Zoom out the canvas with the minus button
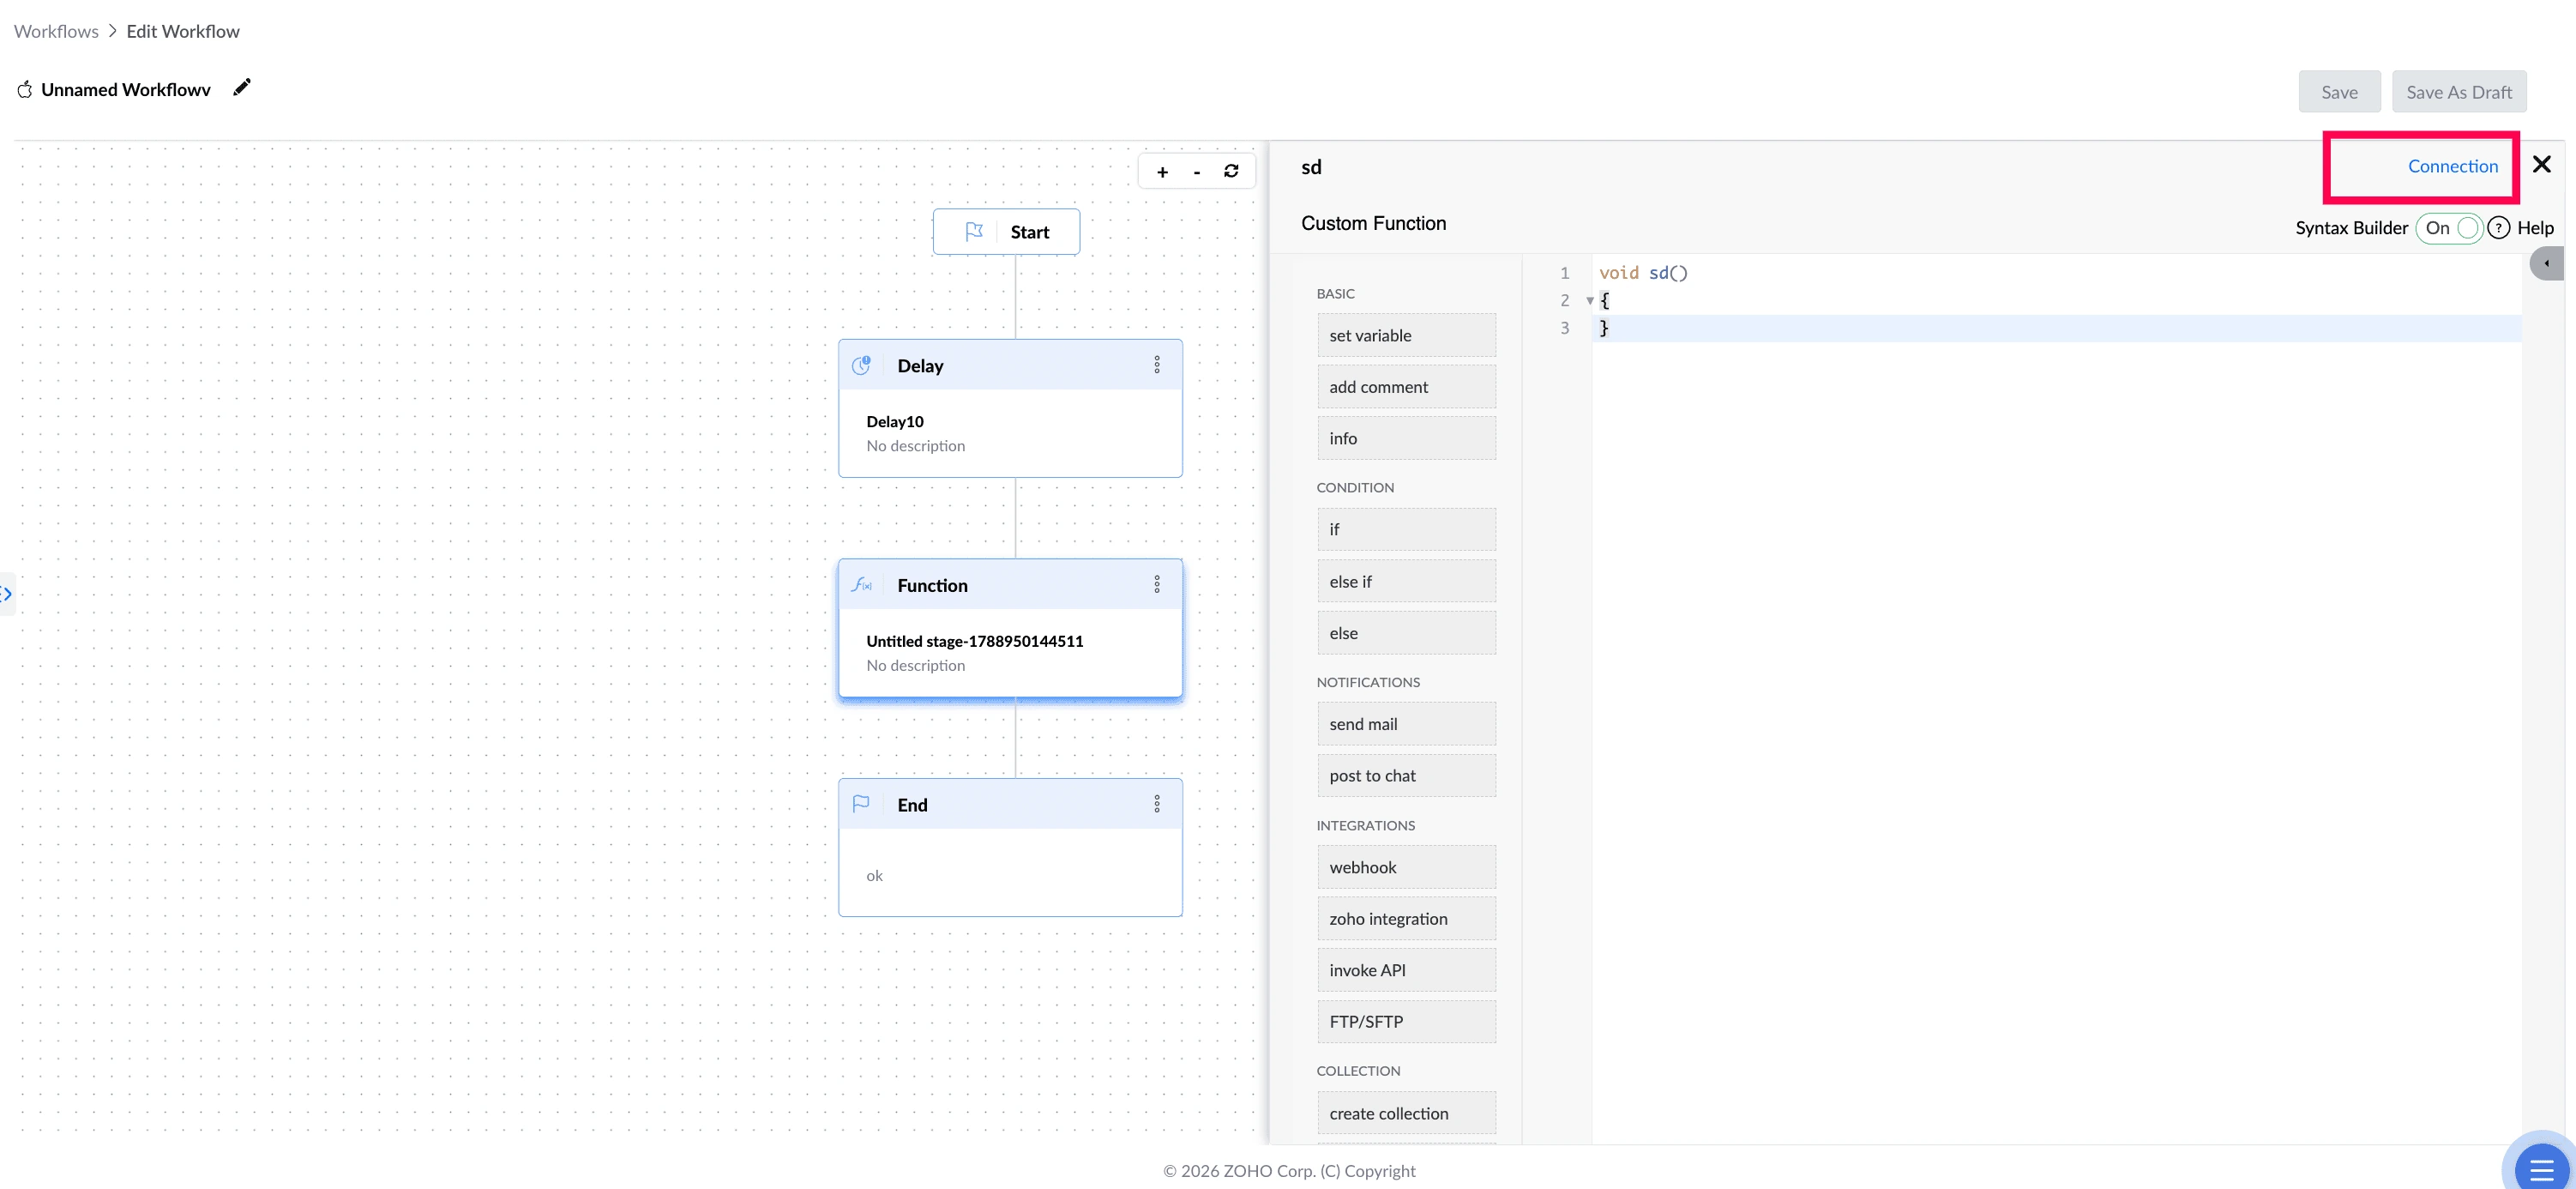Screen dimensions: 2576x1189 point(1197,172)
